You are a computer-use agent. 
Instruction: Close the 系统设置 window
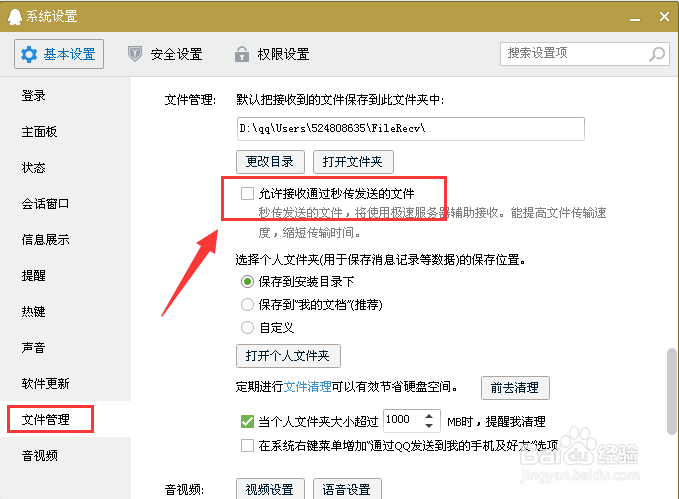coord(664,16)
